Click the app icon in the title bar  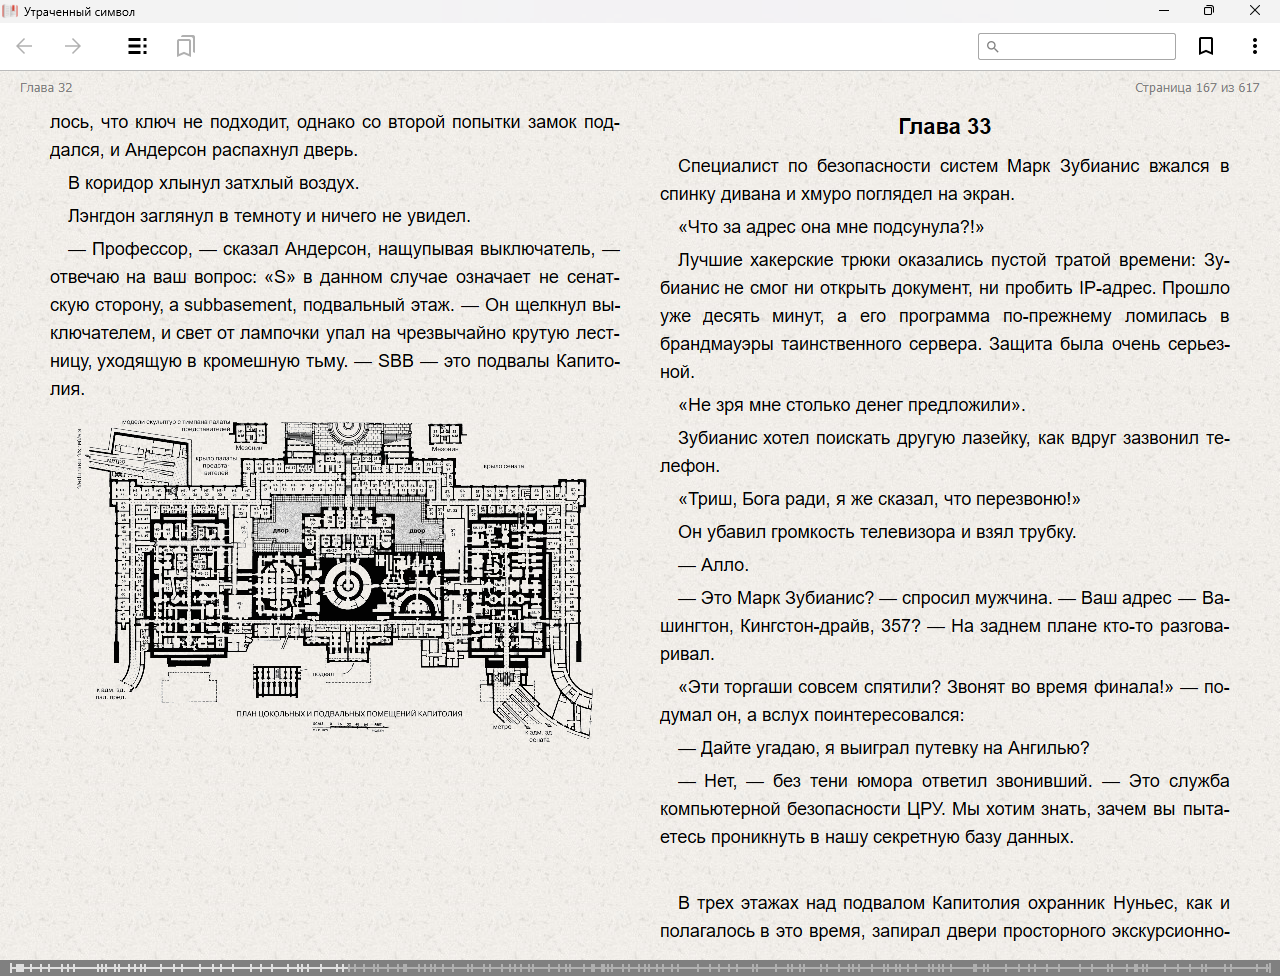pos(11,11)
